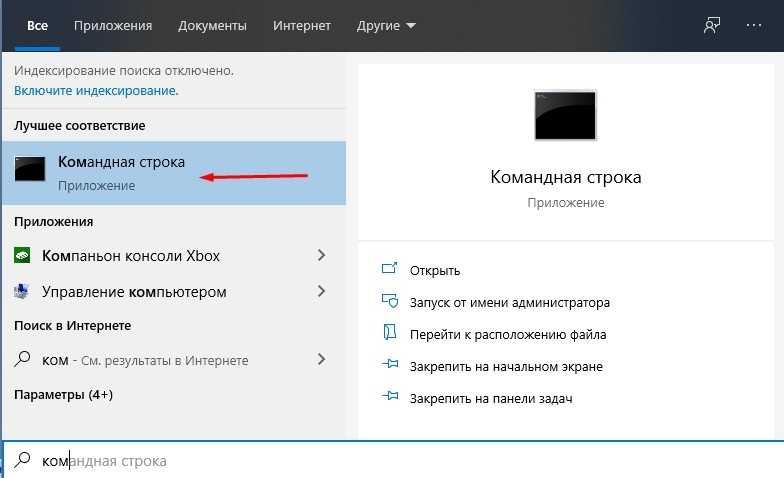Viewport: 784px width, 478px height.
Task: Click the web search magnifier icon for ком
Action: click(22, 359)
